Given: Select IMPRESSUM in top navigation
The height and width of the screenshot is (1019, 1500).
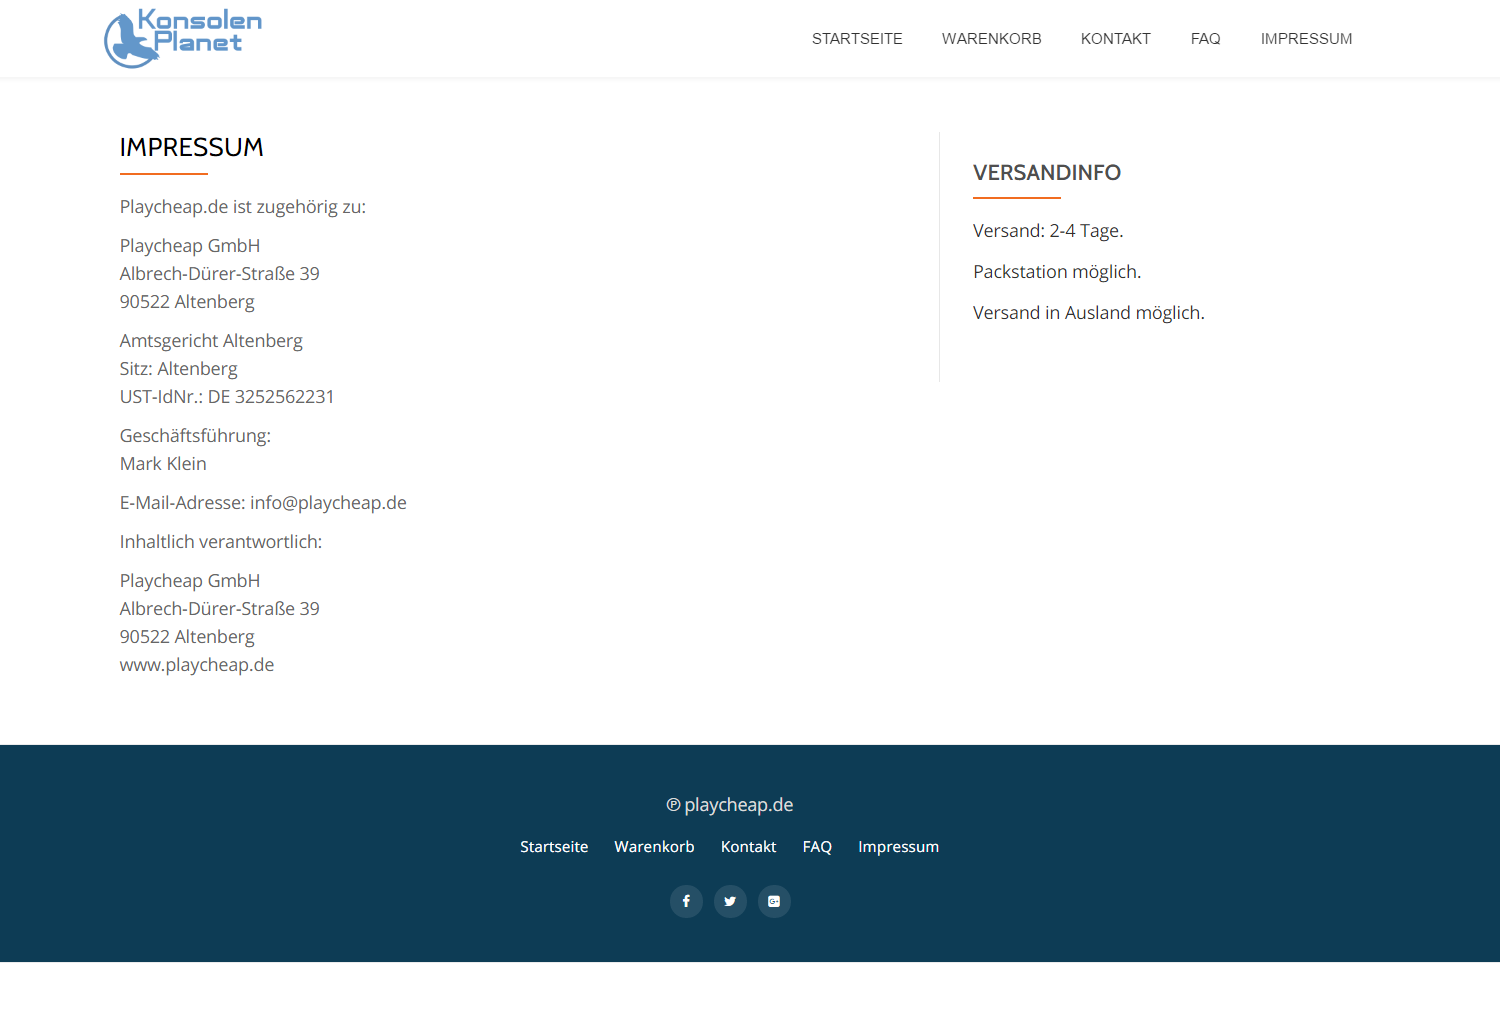Looking at the screenshot, I should (x=1306, y=39).
